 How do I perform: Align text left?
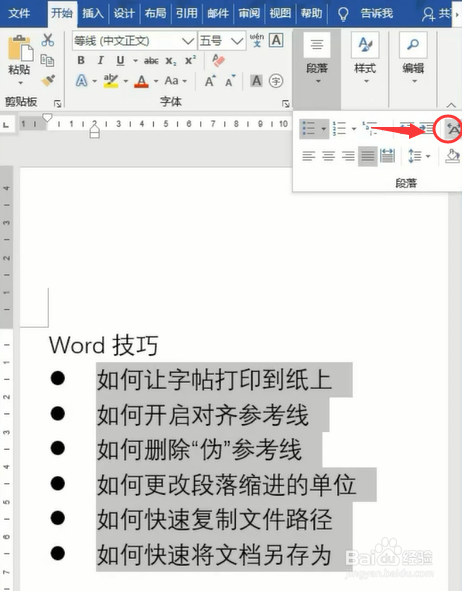(x=309, y=156)
